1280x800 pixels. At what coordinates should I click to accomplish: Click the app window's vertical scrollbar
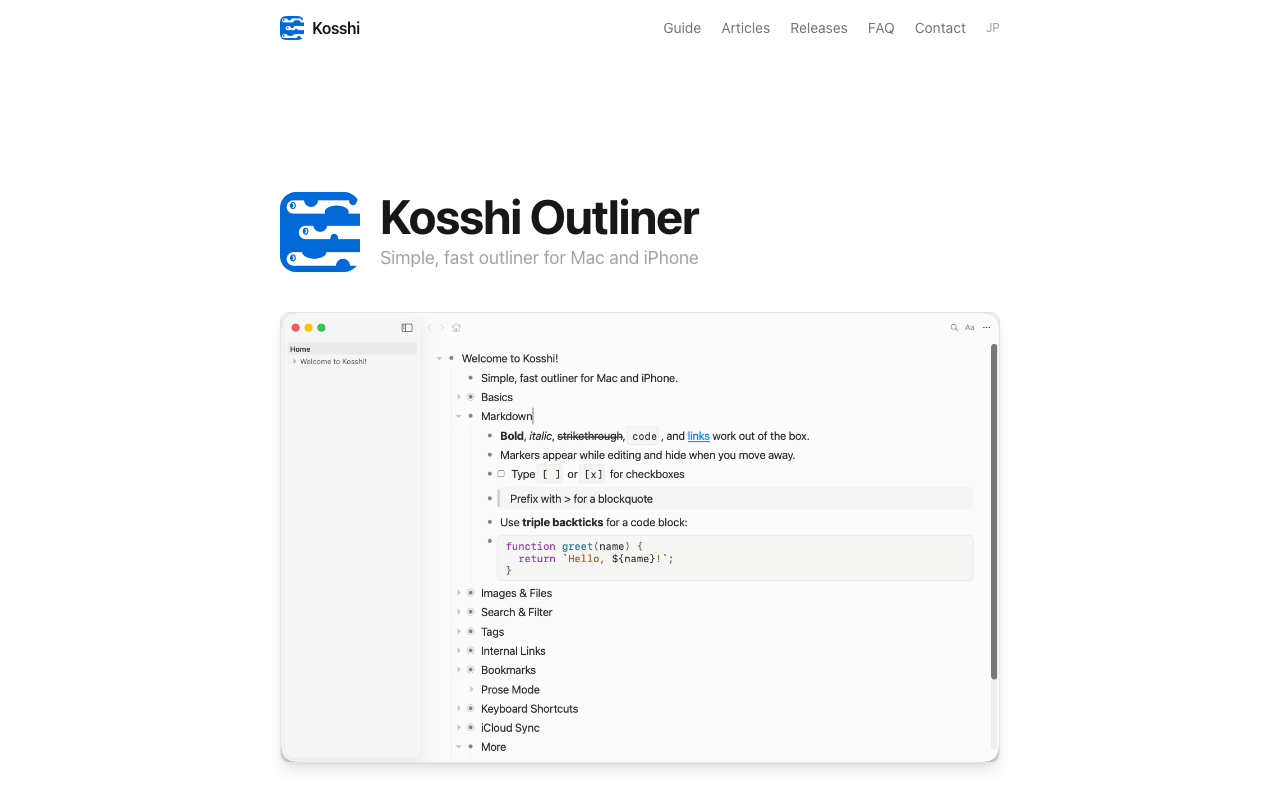(994, 512)
